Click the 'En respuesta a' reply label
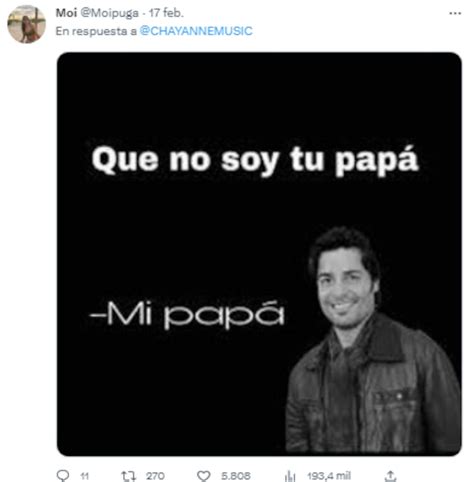 [96, 31]
